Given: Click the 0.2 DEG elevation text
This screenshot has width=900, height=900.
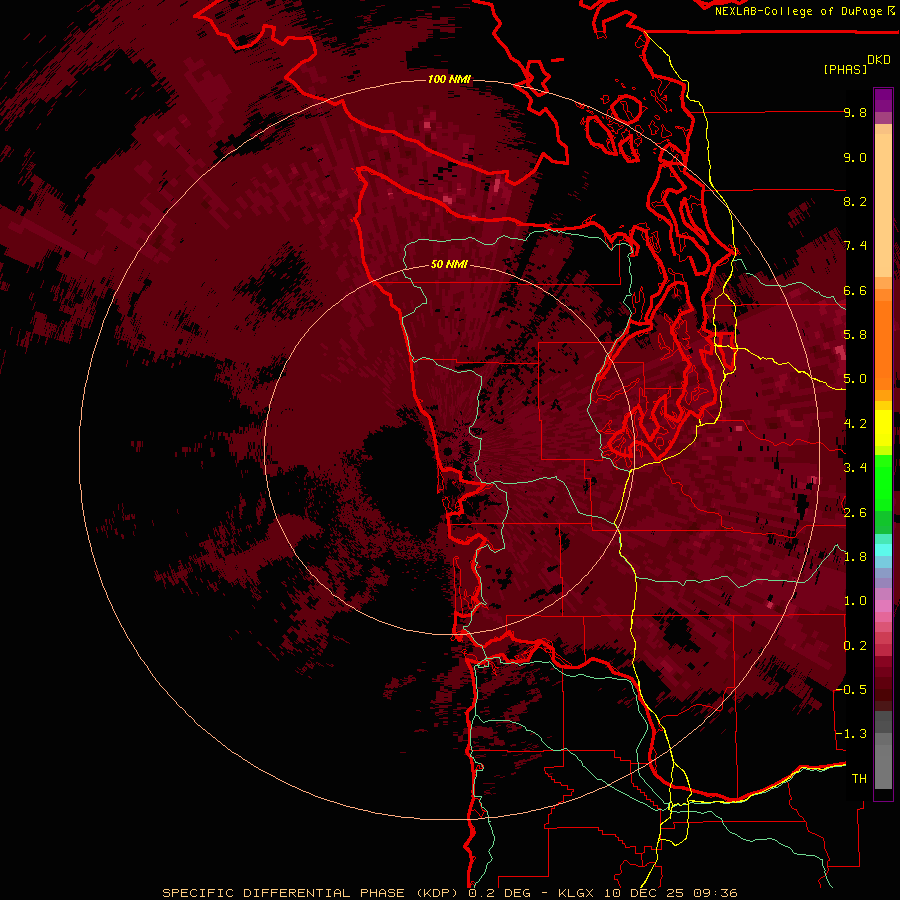Looking at the screenshot, I should 499,893.
